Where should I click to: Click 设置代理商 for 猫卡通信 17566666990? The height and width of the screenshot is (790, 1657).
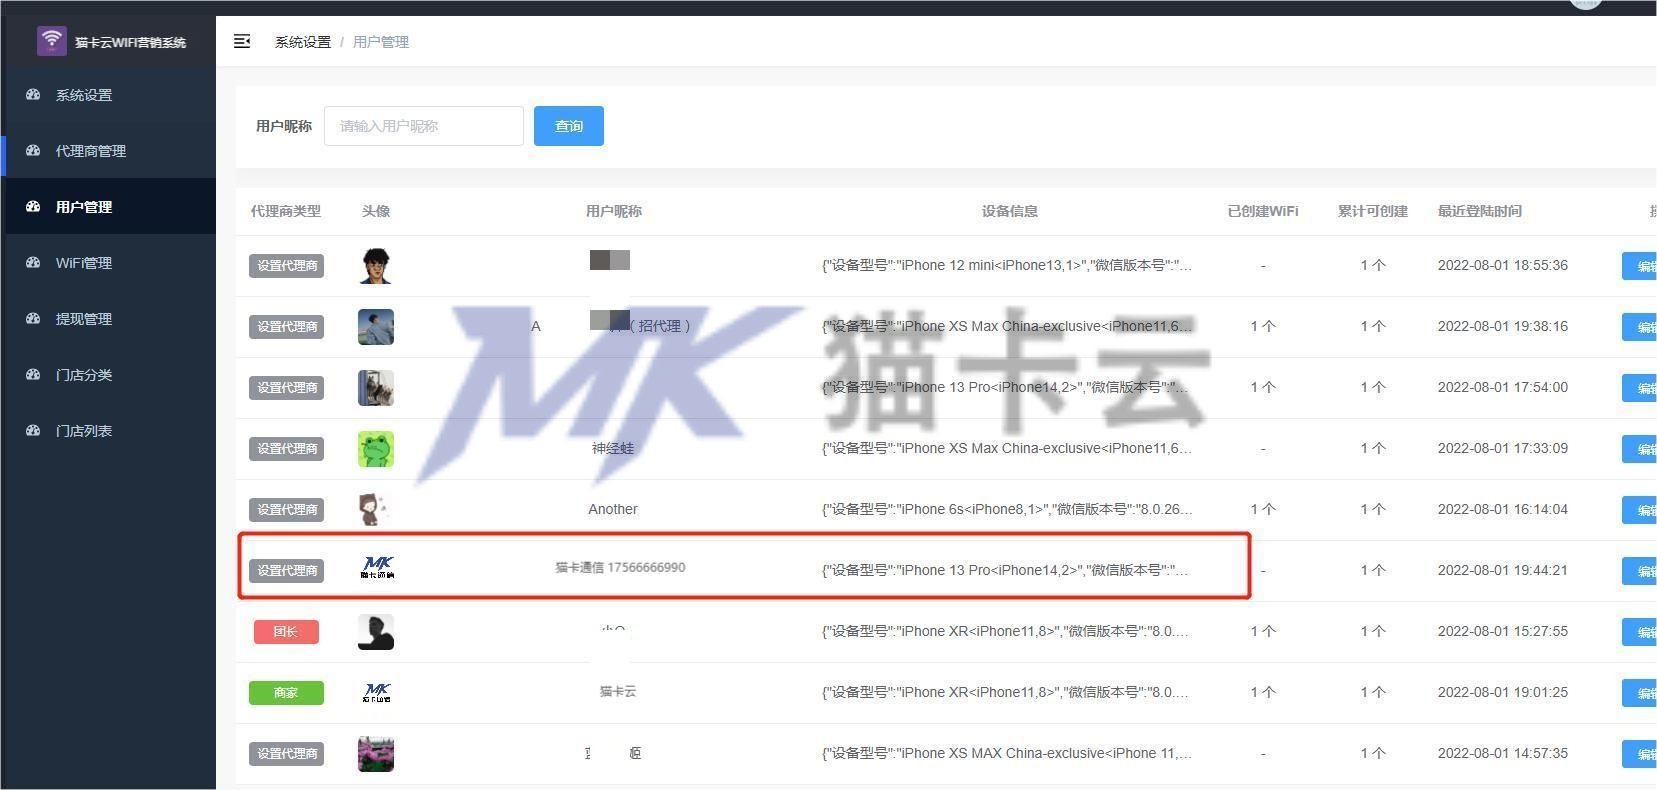[287, 571]
